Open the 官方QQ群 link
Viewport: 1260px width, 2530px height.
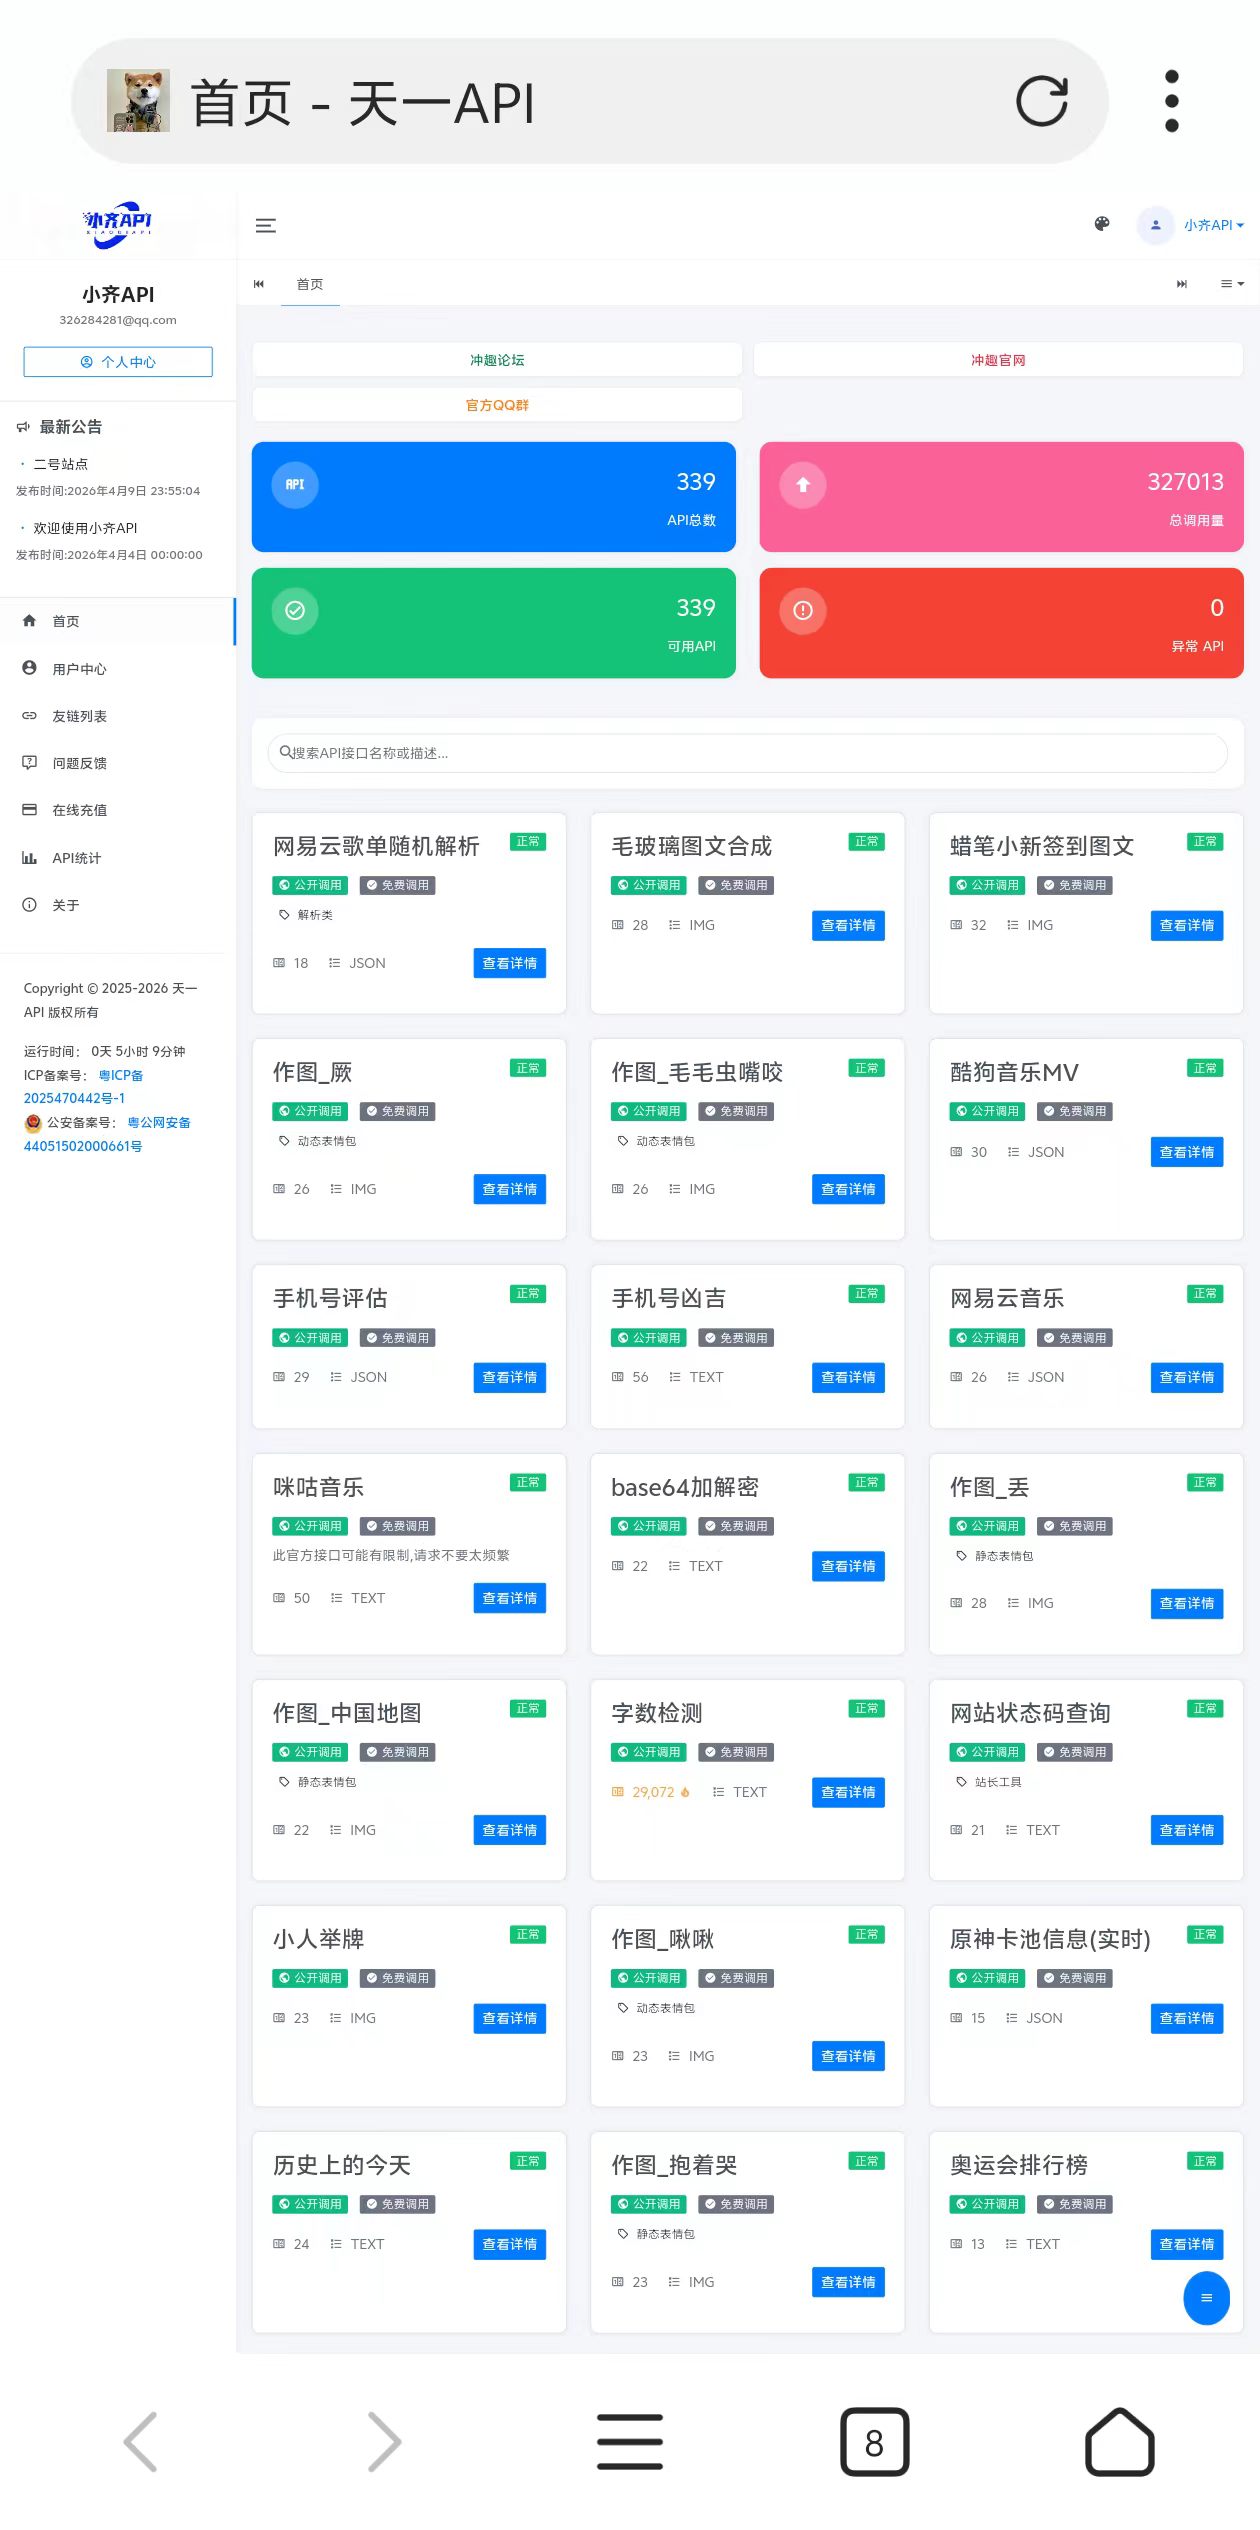[x=497, y=405]
